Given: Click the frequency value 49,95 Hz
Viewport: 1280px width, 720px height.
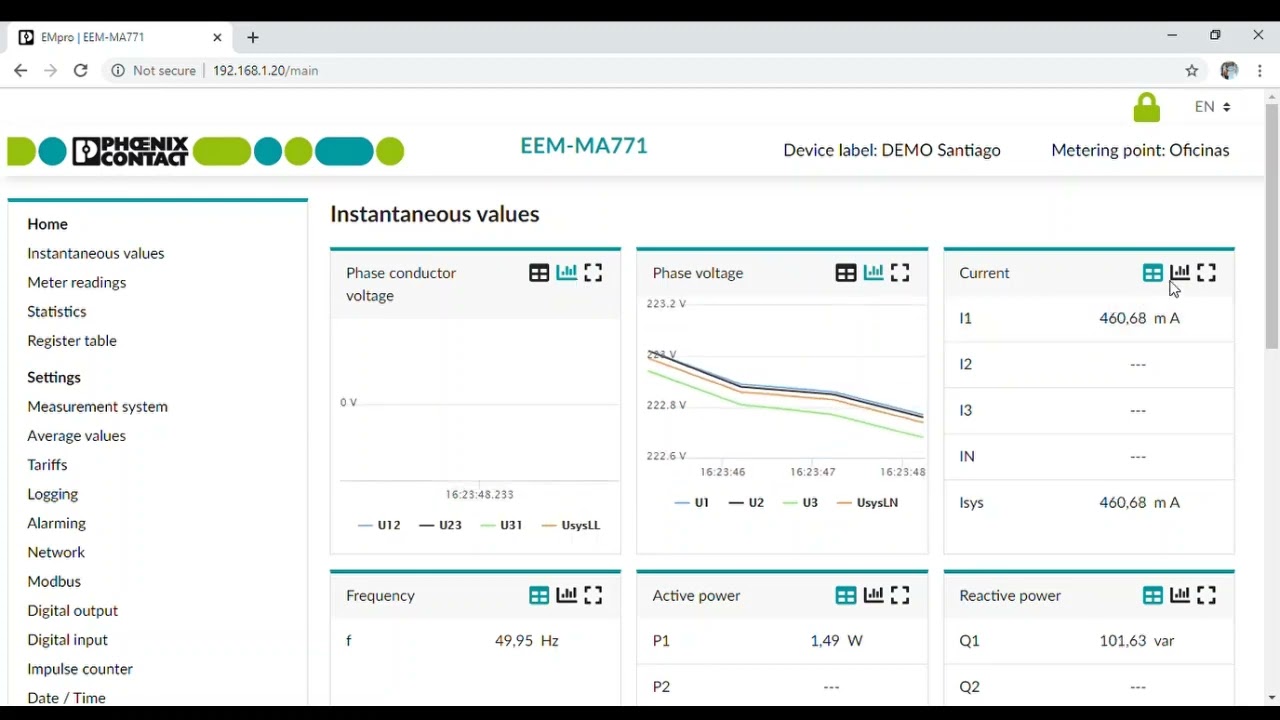Looking at the screenshot, I should pyautogui.click(x=527, y=640).
